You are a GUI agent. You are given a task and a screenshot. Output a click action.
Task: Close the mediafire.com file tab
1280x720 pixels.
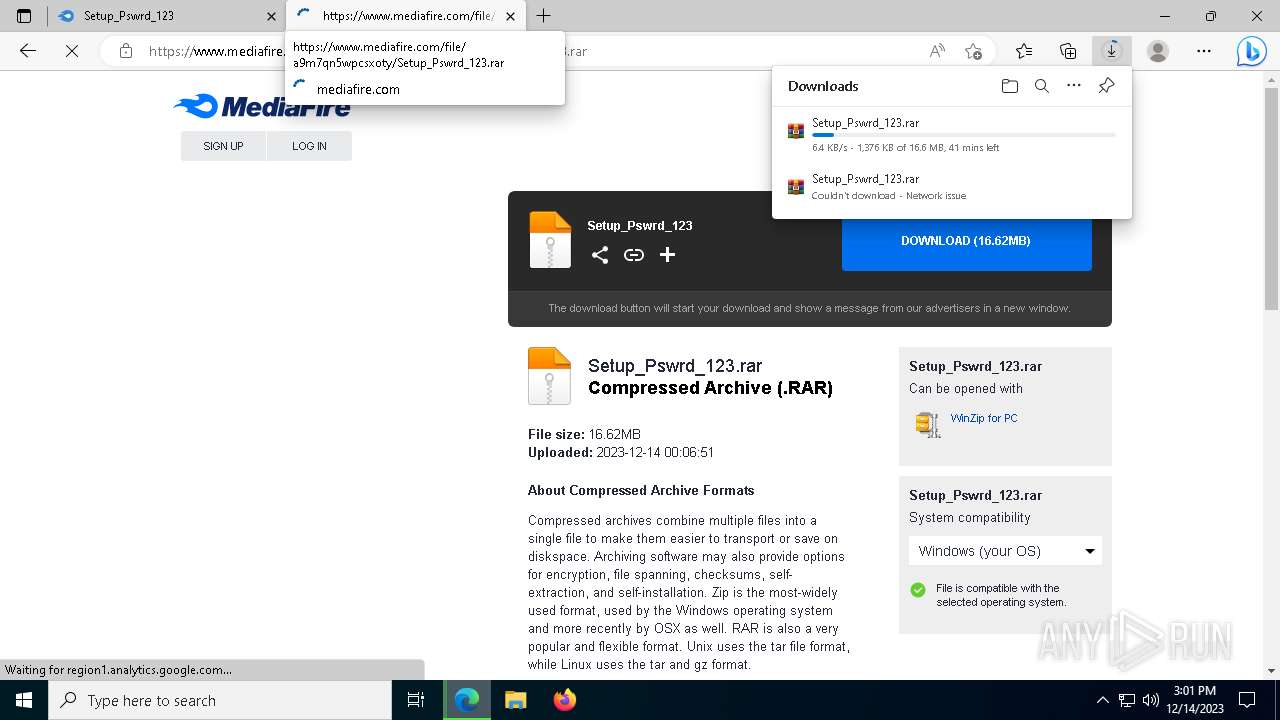click(x=511, y=16)
